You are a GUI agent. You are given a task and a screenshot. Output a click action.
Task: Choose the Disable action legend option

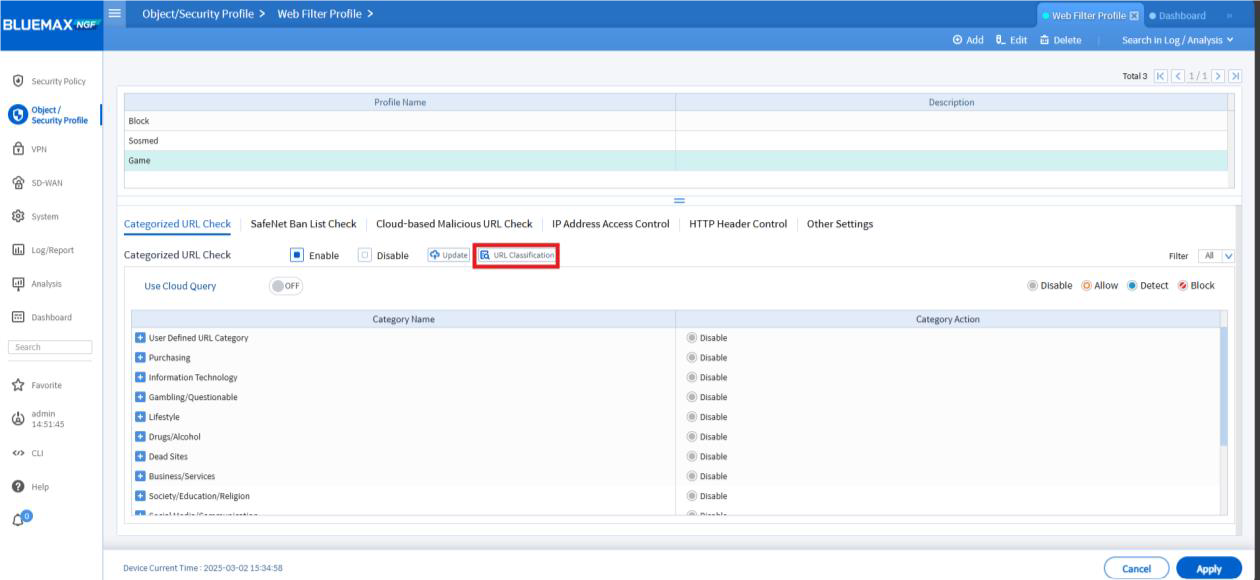pos(1049,286)
